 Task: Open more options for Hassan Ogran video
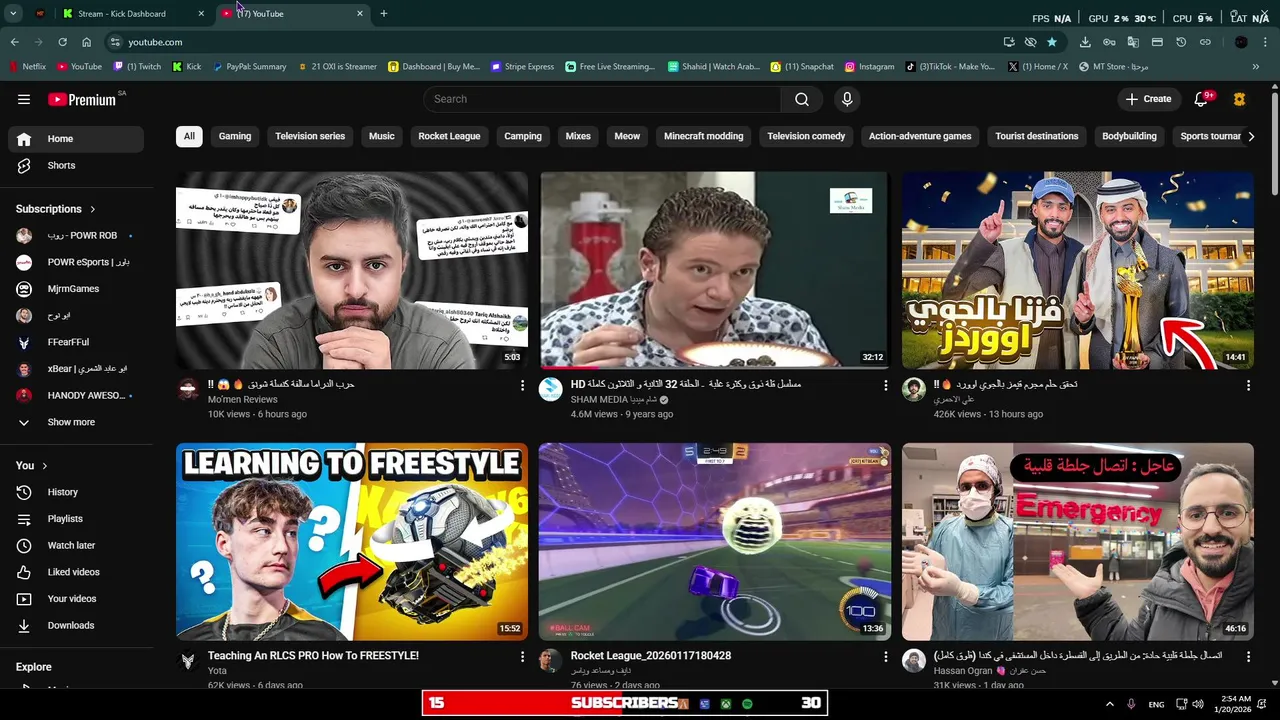(x=1248, y=656)
